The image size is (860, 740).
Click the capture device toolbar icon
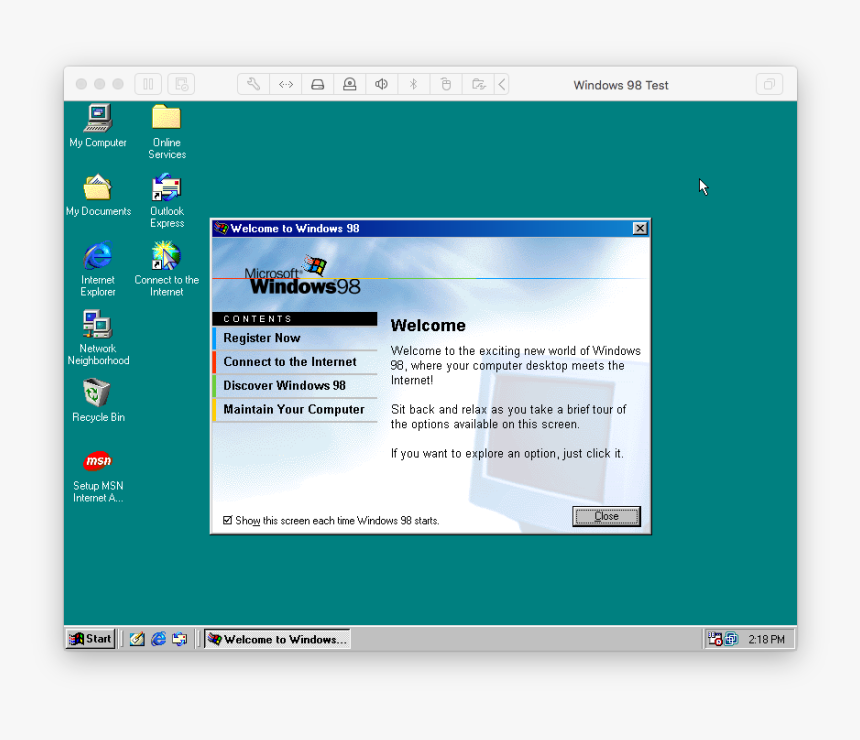coord(349,84)
